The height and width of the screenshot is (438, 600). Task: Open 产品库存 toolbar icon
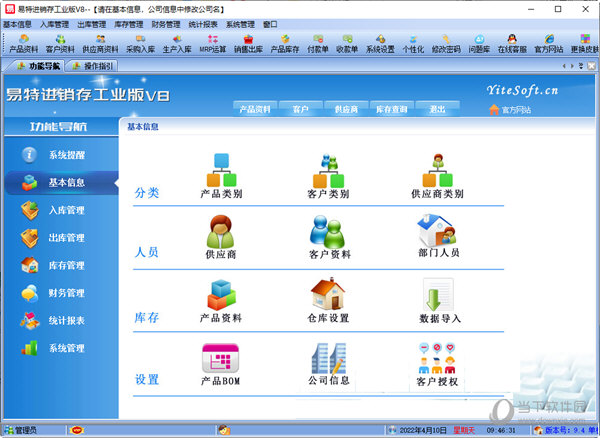[285, 44]
